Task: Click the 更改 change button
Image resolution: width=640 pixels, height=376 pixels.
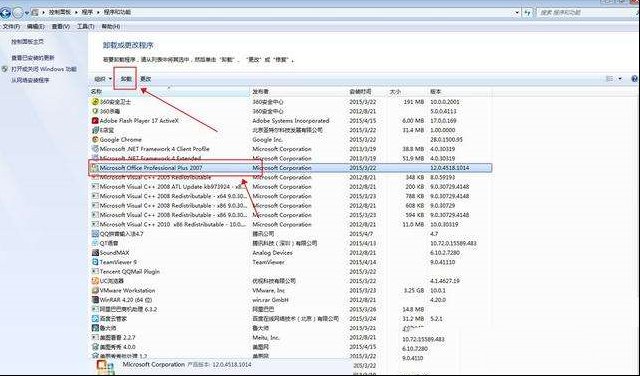Action: 146,79
